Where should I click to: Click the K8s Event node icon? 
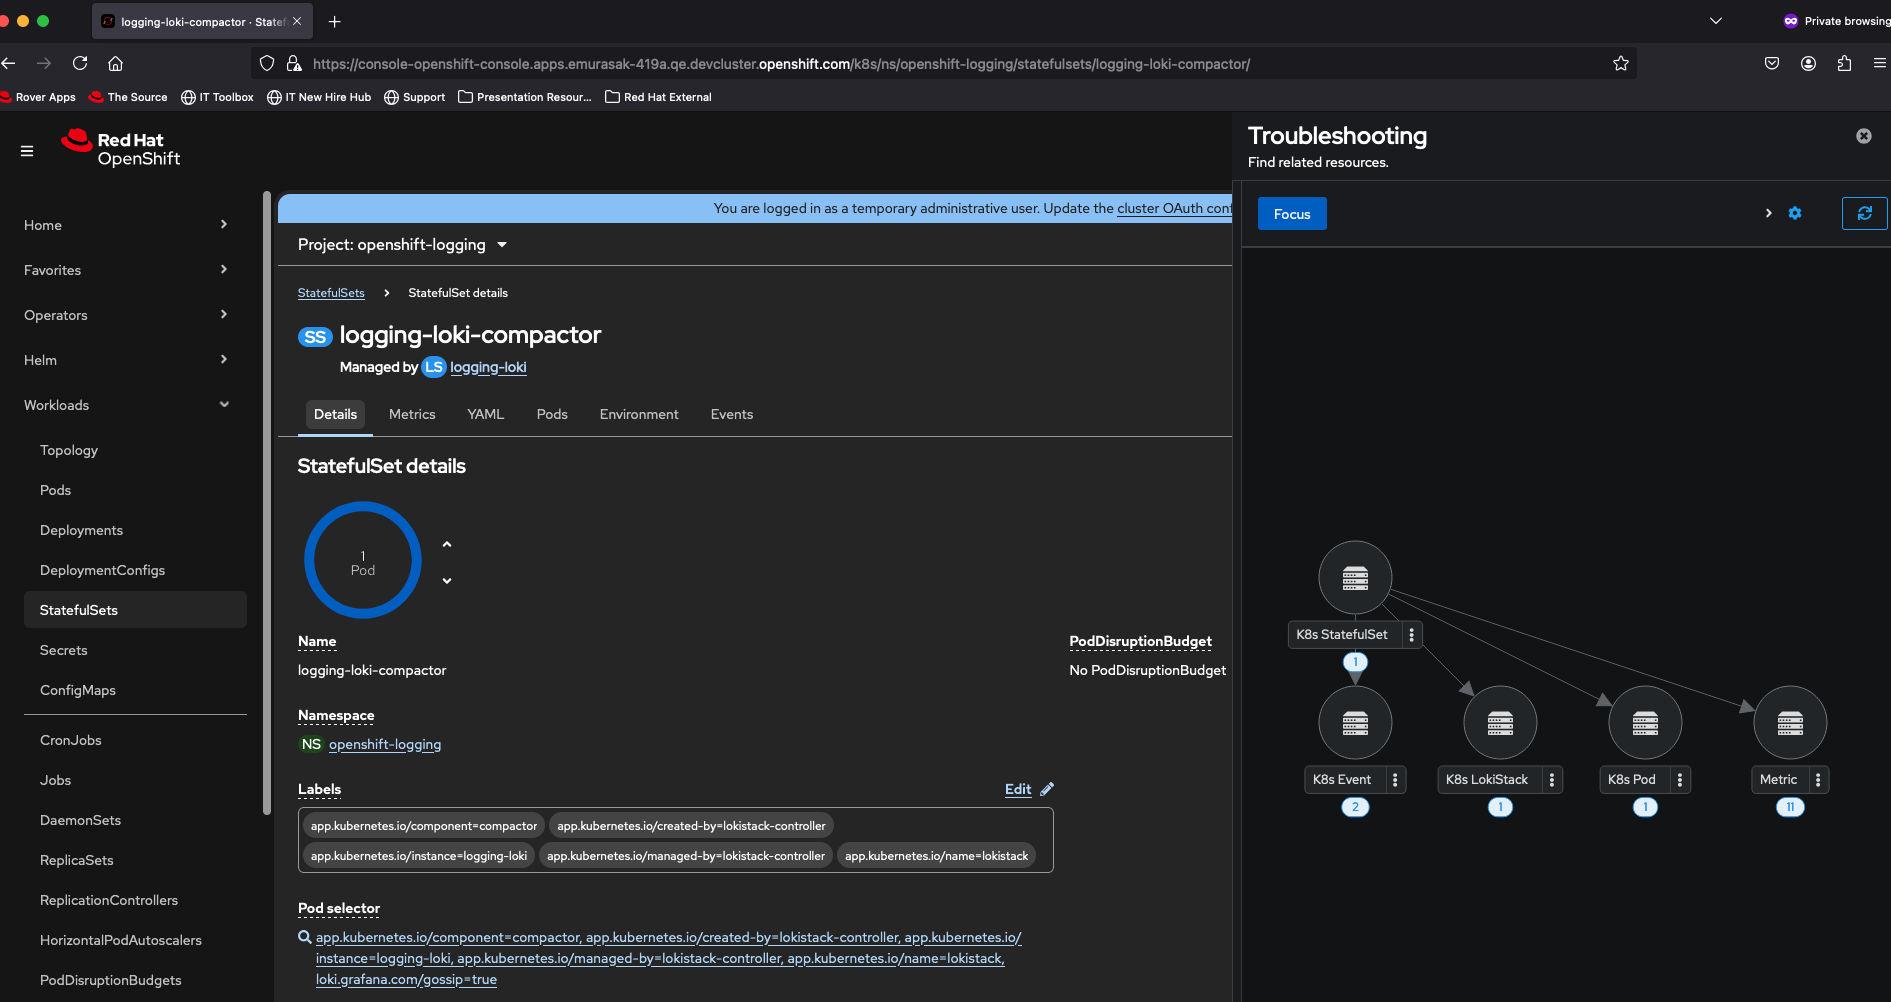click(1355, 722)
